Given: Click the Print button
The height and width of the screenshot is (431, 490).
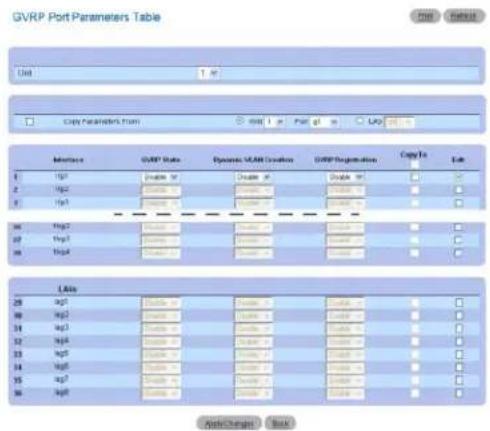Looking at the screenshot, I should 425,16.
